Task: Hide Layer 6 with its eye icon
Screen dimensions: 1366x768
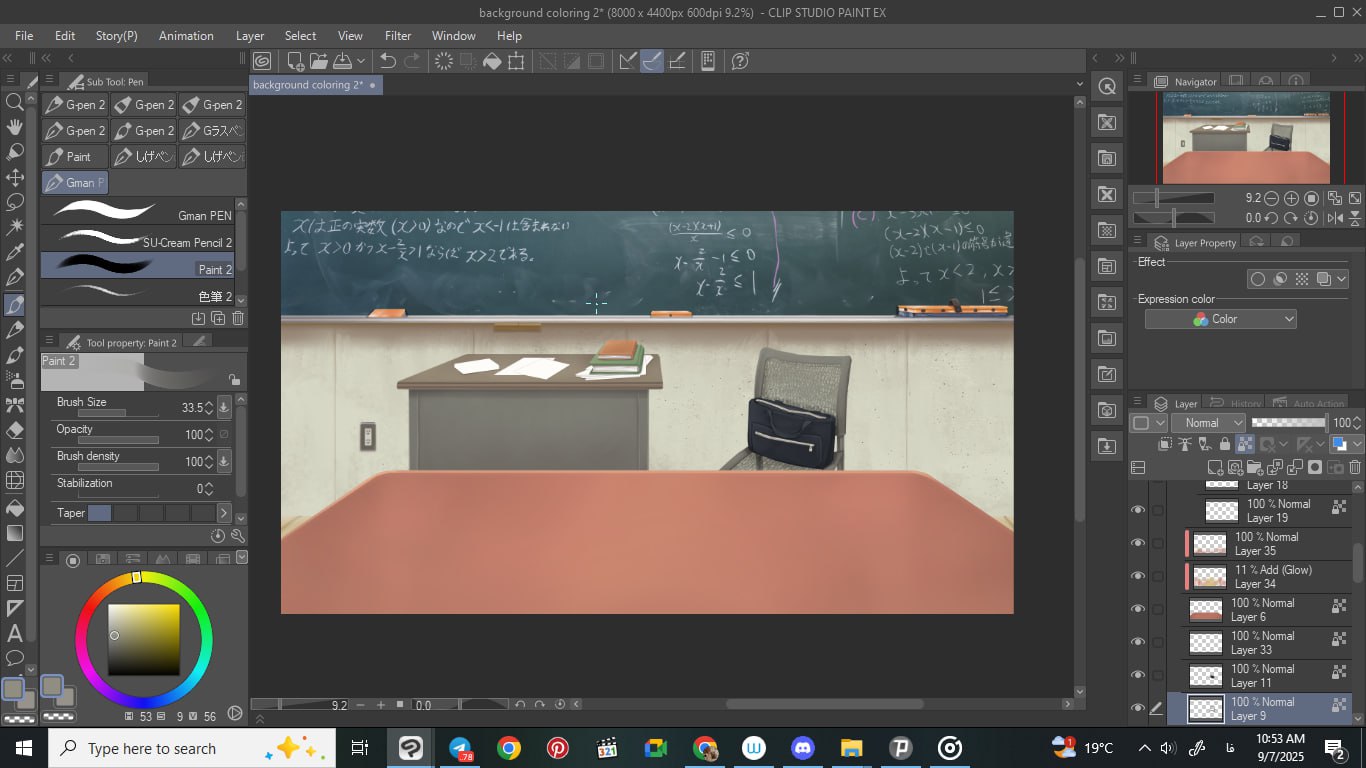Action: (x=1137, y=609)
